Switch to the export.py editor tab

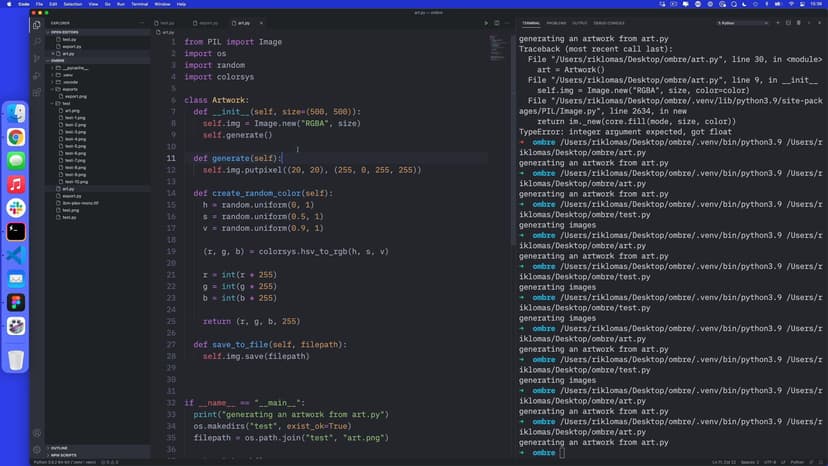(208, 22)
